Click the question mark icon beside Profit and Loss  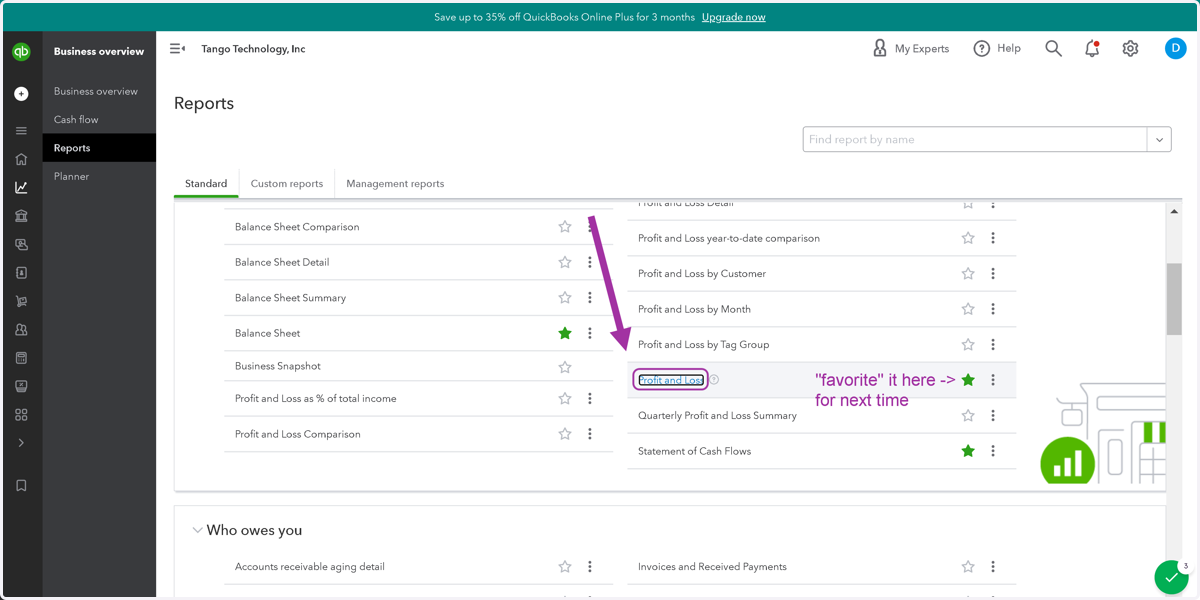coord(714,380)
